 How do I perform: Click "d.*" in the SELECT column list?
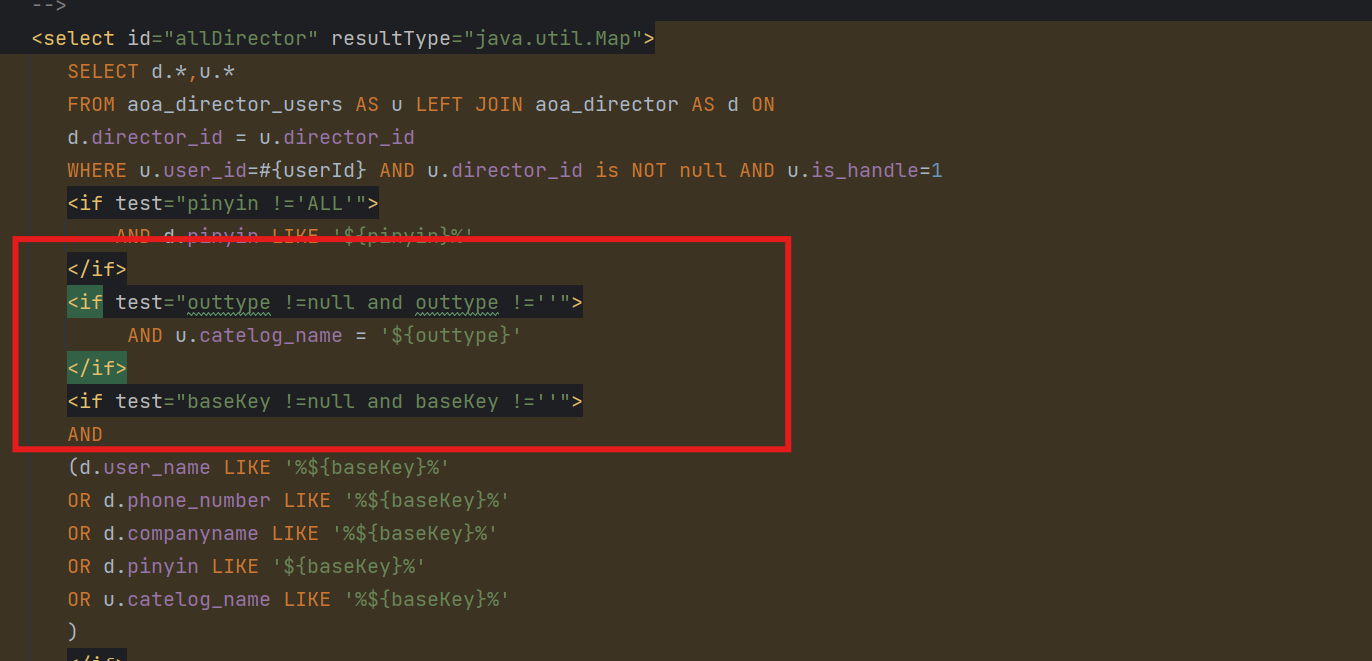pos(169,72)
